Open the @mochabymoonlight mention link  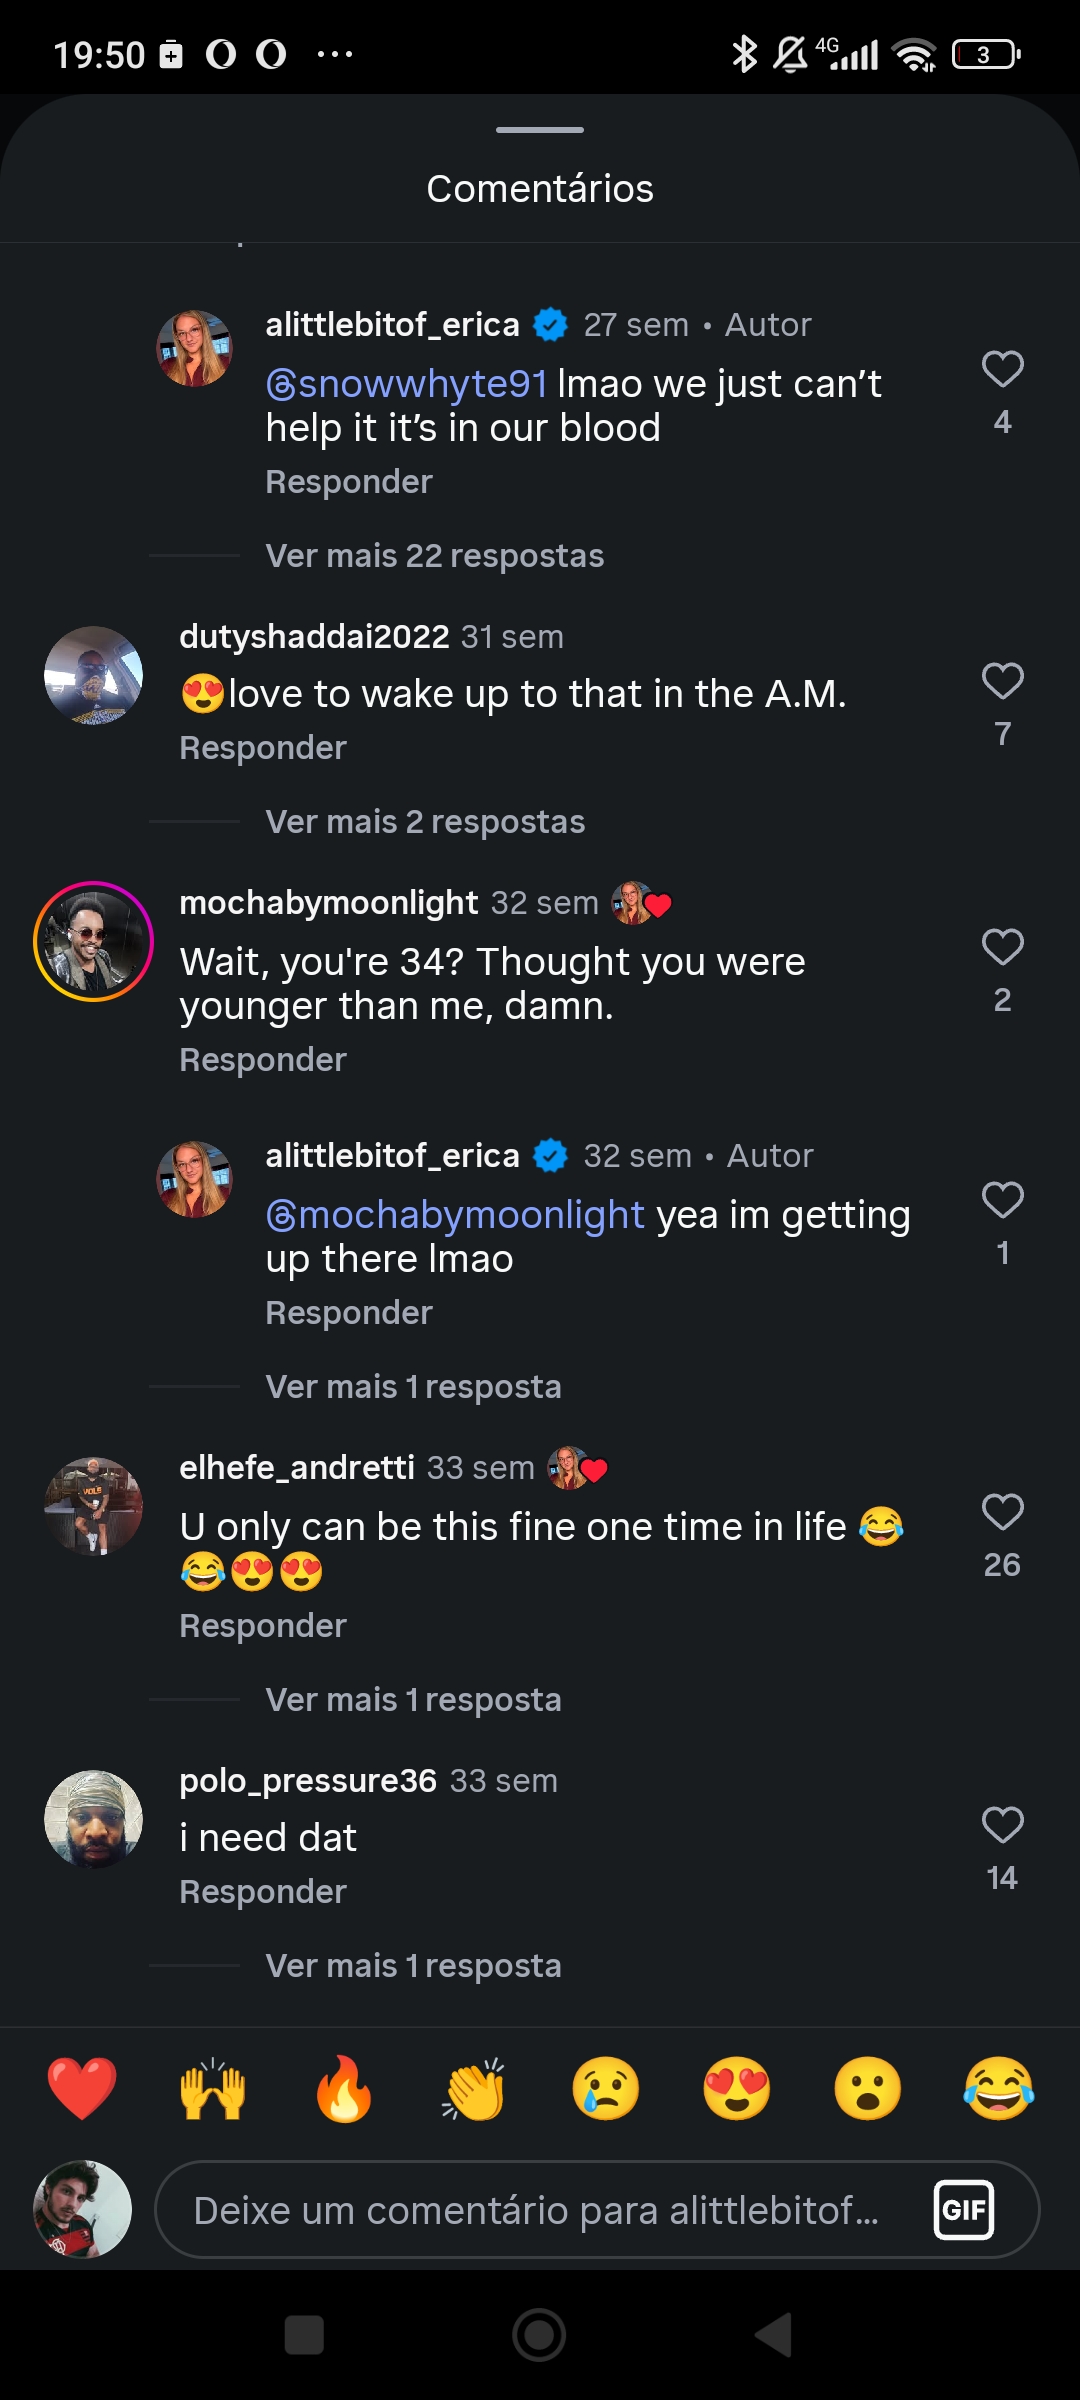pos(455,1215)
